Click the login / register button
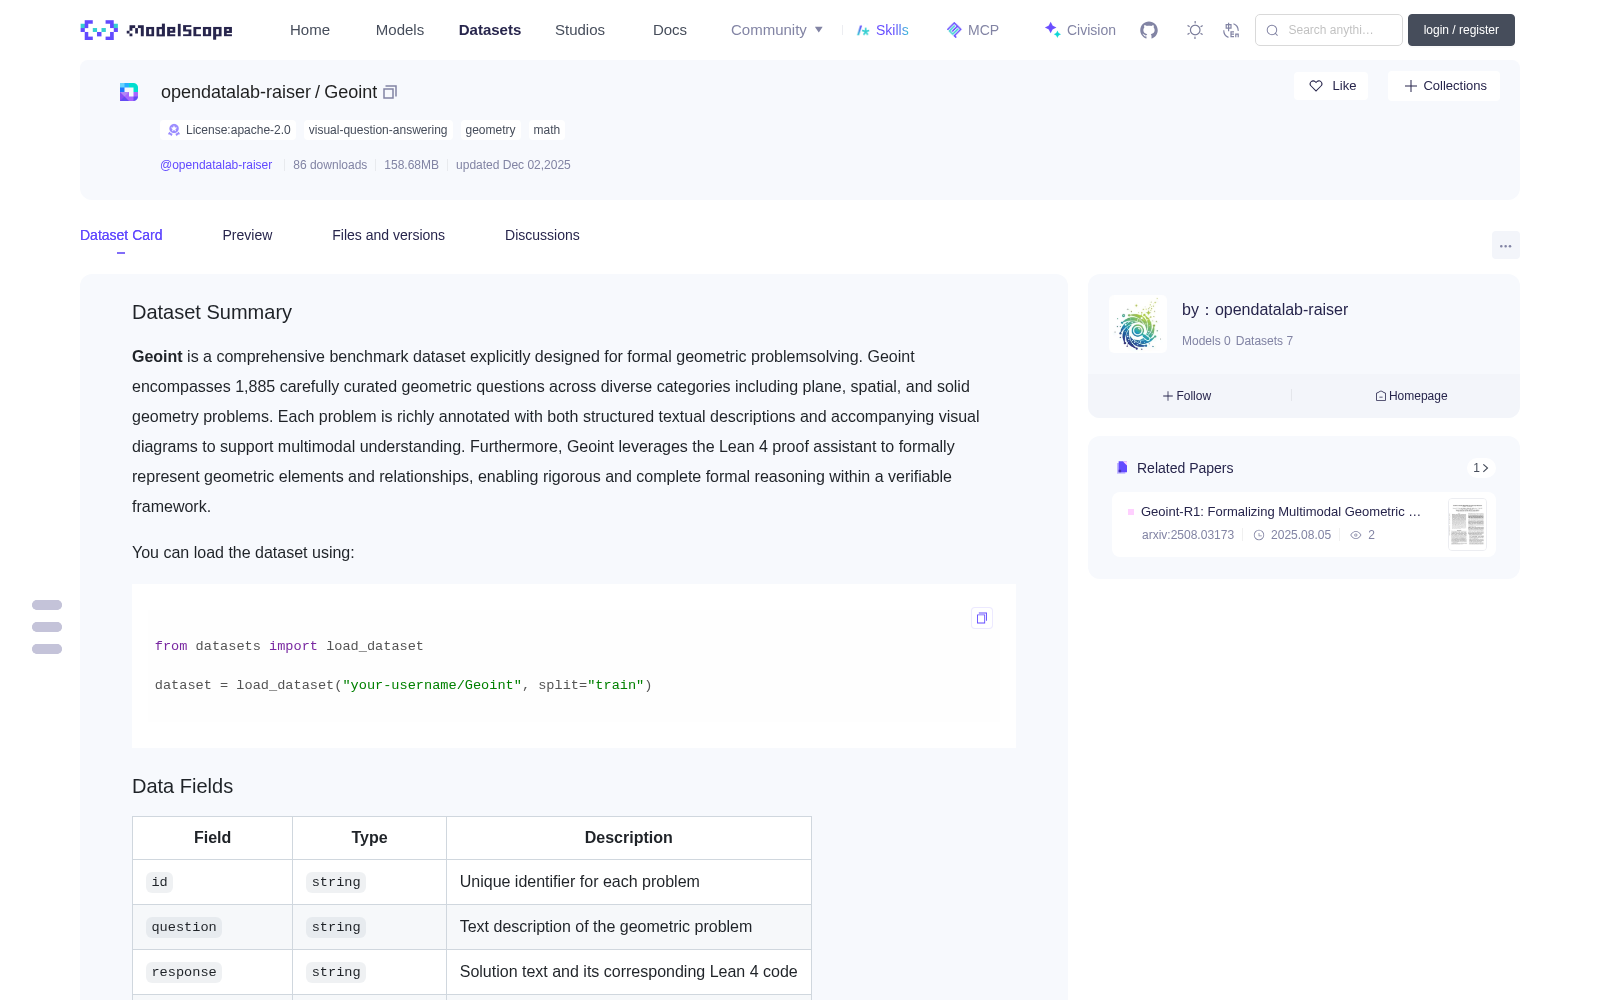The width and height of the screenshot is (1600, 1000). (1461, 30)
